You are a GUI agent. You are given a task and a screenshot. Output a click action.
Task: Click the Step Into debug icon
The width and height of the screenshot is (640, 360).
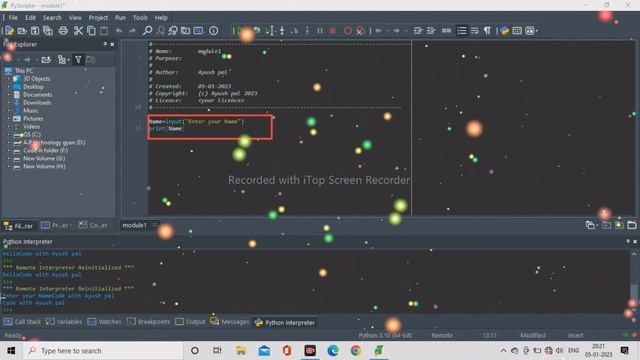(x=282, y=31)
